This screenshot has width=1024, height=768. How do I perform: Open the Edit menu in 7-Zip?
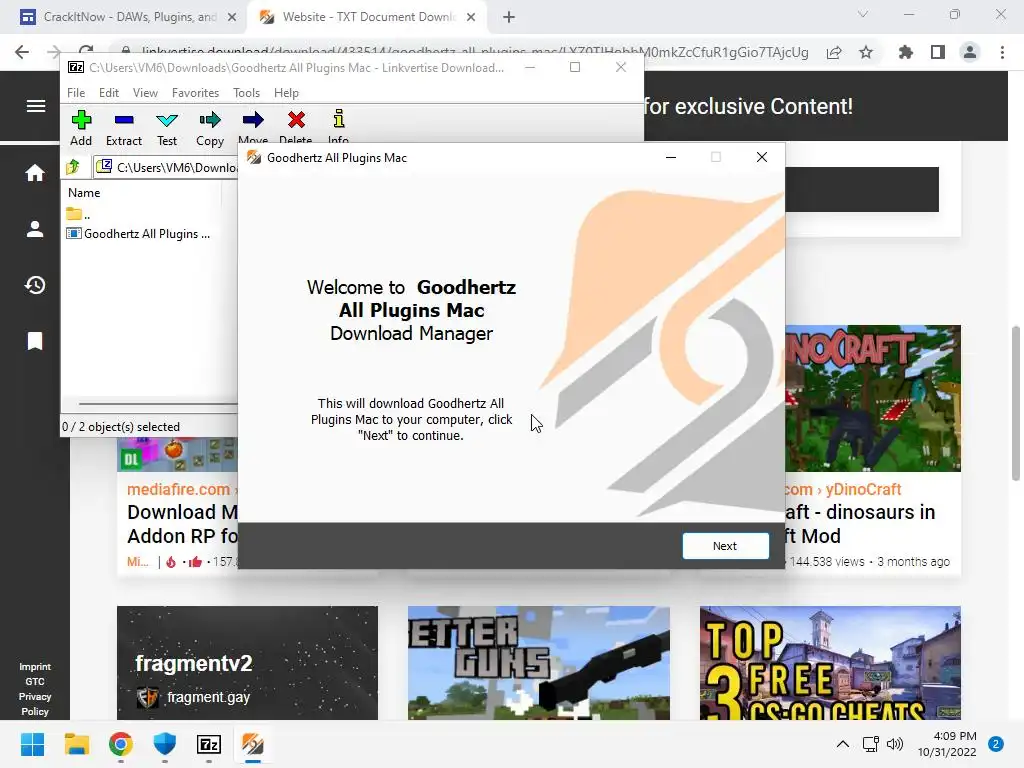pyautogui.click(x=108, y=93)
